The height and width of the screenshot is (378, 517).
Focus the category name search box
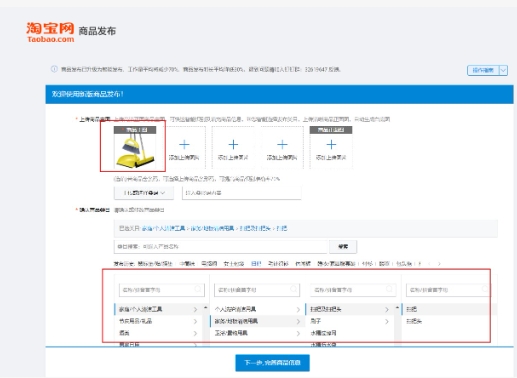[x=221, y=247]
